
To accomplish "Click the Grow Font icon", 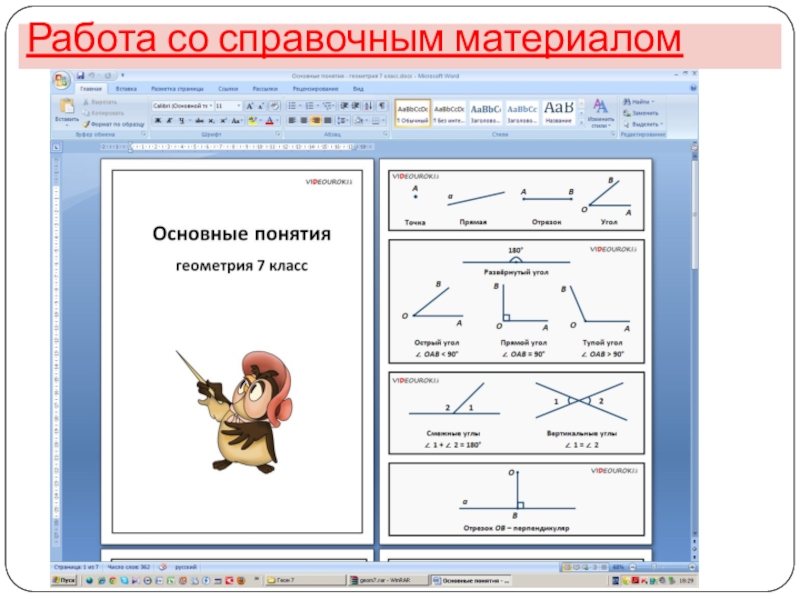I will [249, 106].
